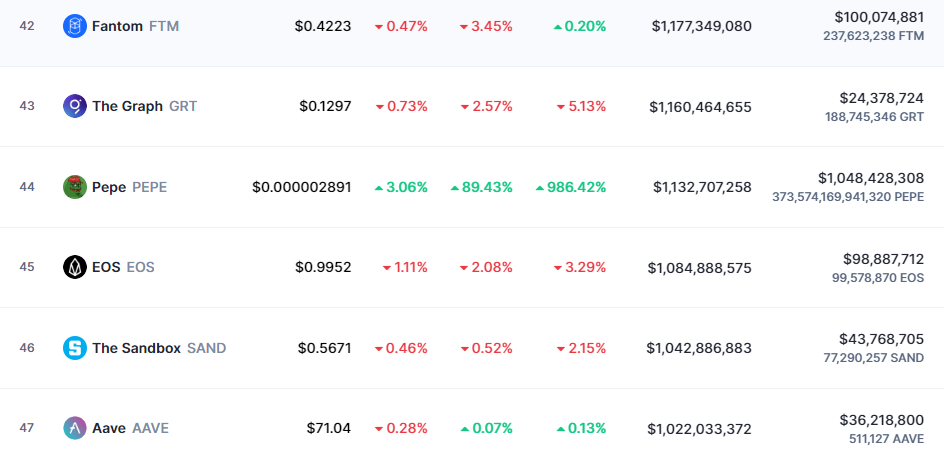Screen dimensions: 944x460
Task: Open the EOS coin name link
Action: 105,267
